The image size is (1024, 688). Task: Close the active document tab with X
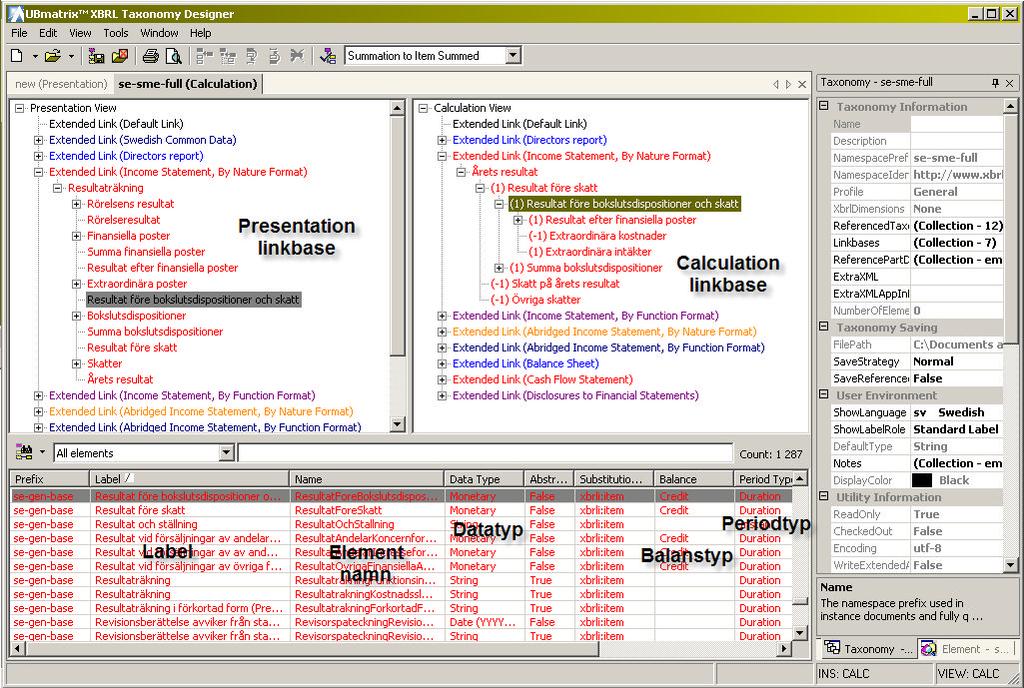(x=802, y=84)
